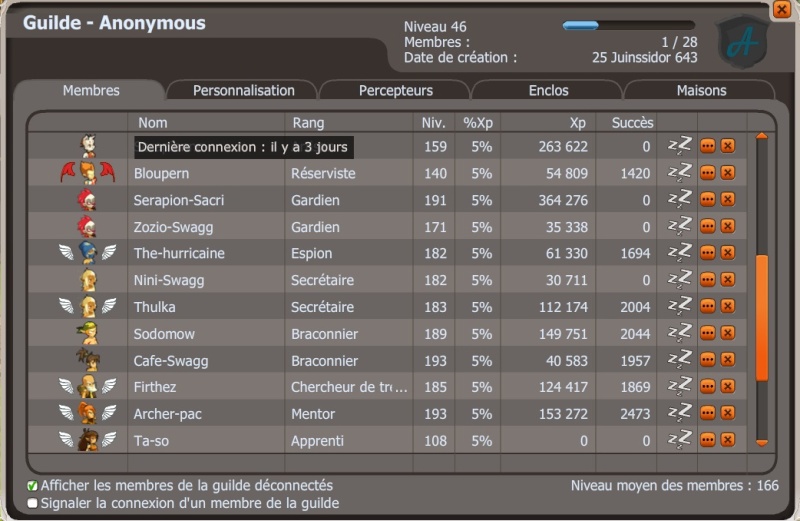The image size is (800, 521).
Task: Open the rights menu for Firthez
Action: point(708,386)
